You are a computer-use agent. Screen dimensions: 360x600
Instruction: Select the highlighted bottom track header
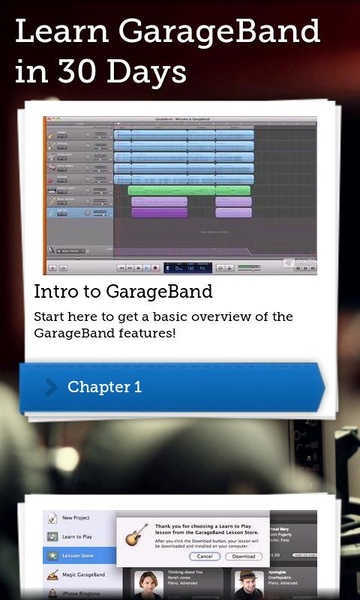click(x=80, y=213)
